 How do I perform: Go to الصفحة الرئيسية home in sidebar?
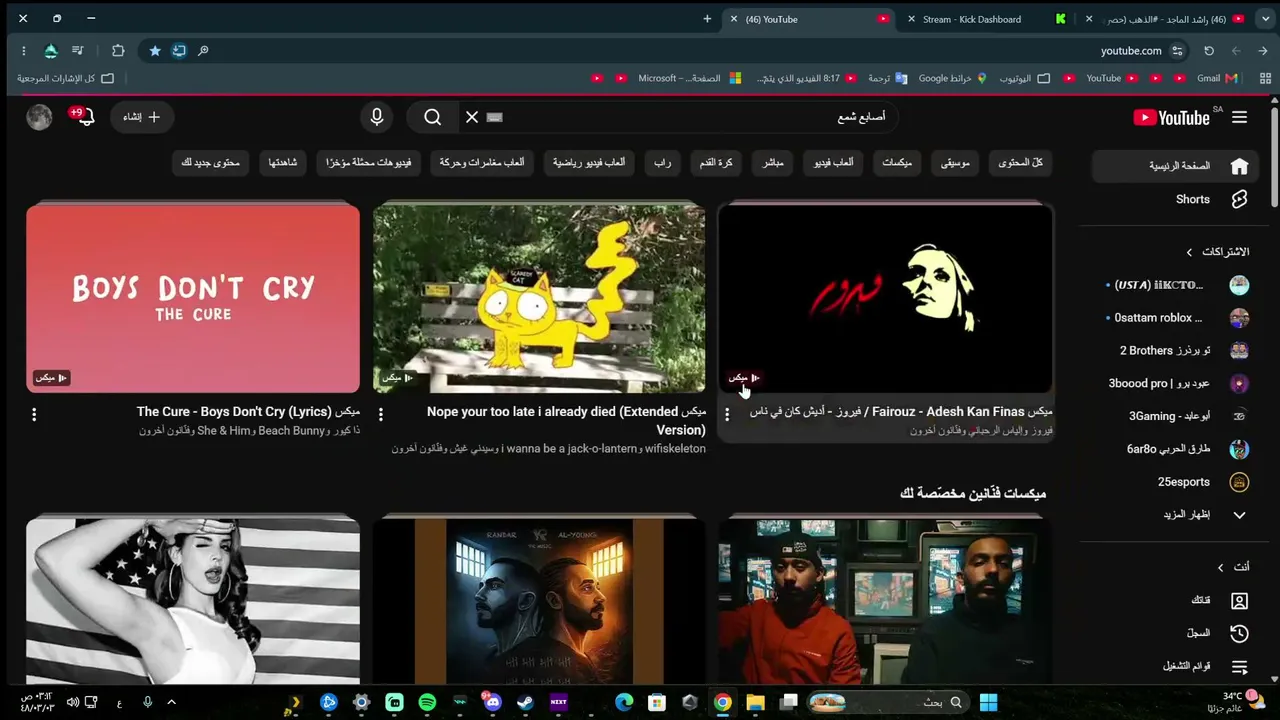pyautogui.click(x=1175, y=166)
